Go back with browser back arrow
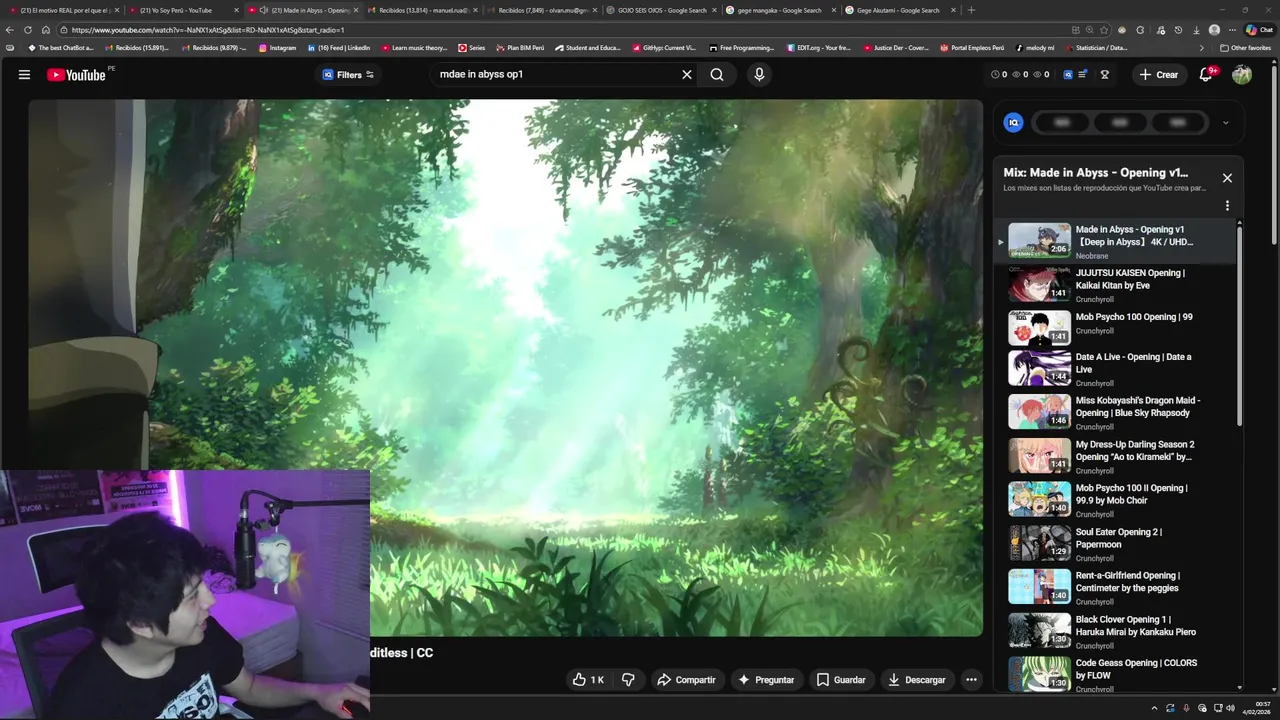 10,30
